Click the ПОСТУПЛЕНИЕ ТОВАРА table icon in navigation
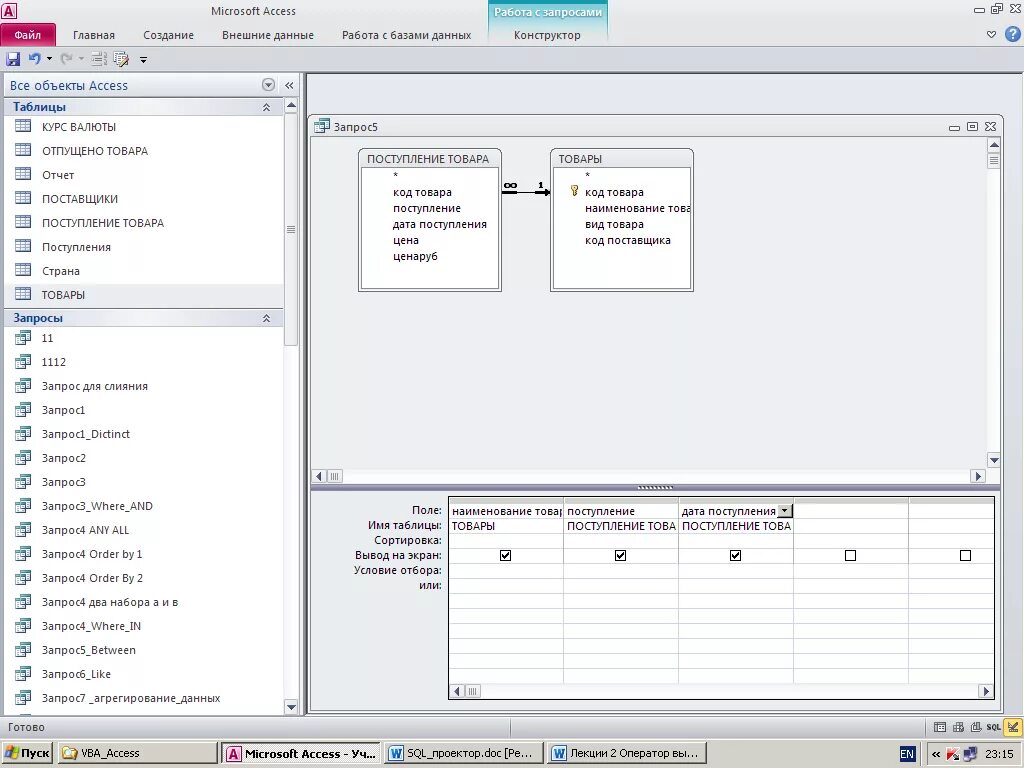Viewport: 1024px width, 768px height. (x=23, y=222)
